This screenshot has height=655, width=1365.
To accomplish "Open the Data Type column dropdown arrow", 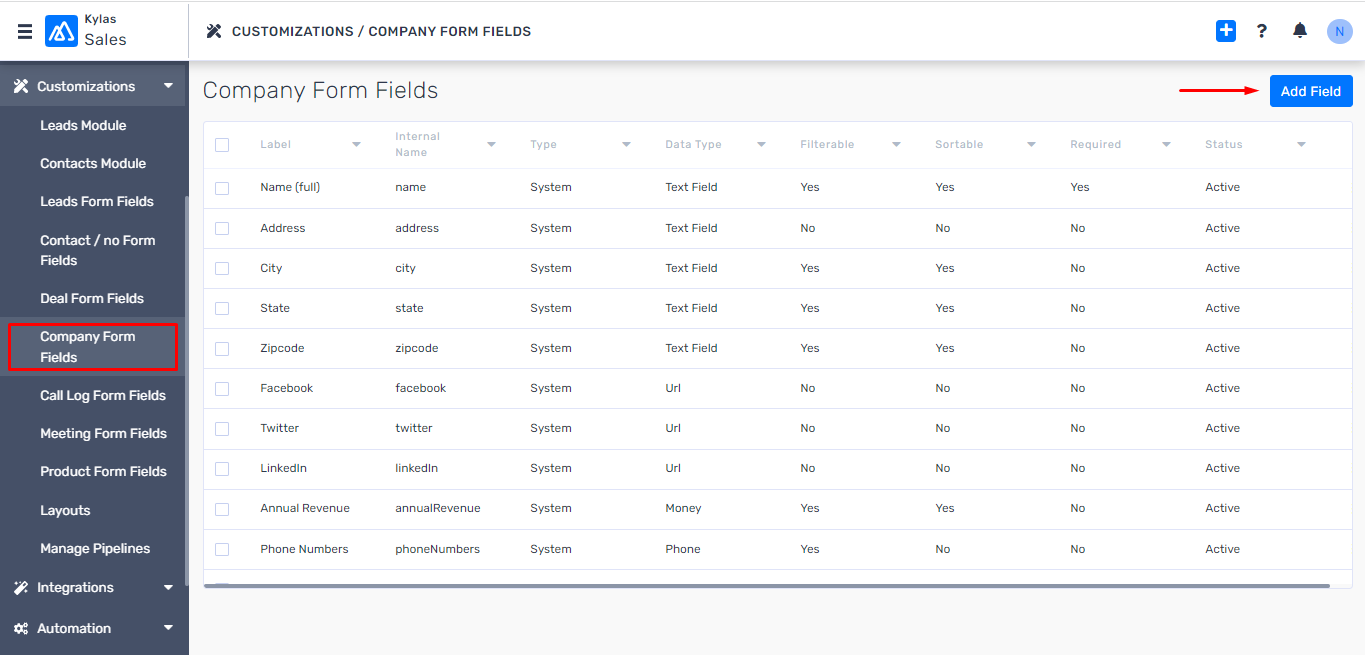I will click(761, 145).
